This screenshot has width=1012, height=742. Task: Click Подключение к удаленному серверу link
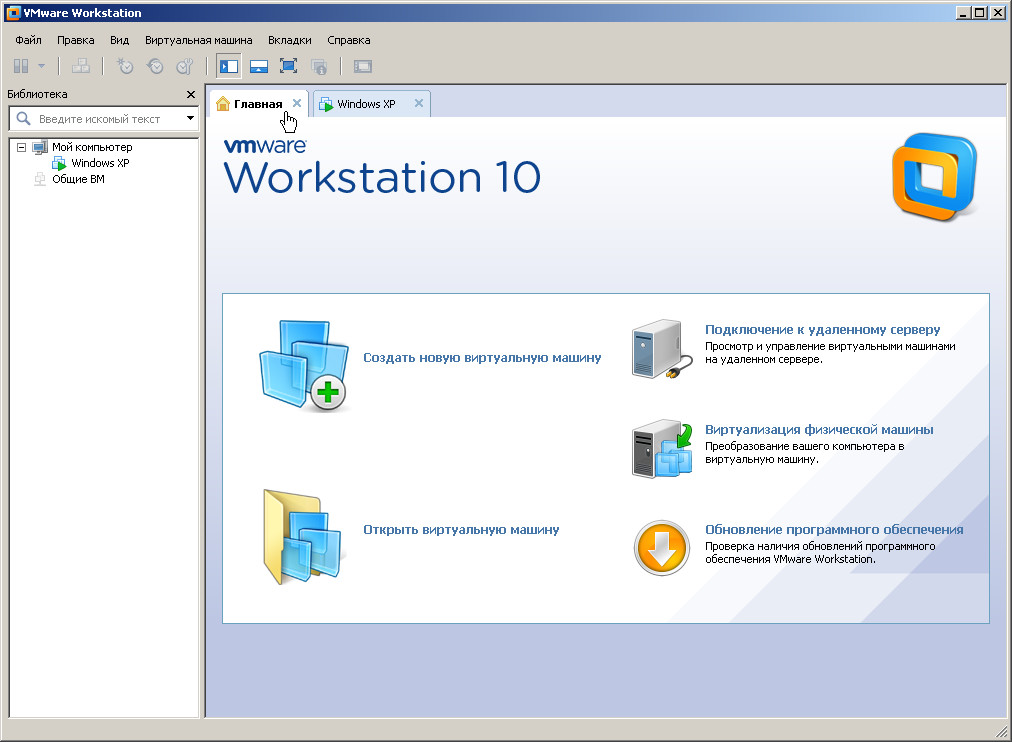pos(822,330)
